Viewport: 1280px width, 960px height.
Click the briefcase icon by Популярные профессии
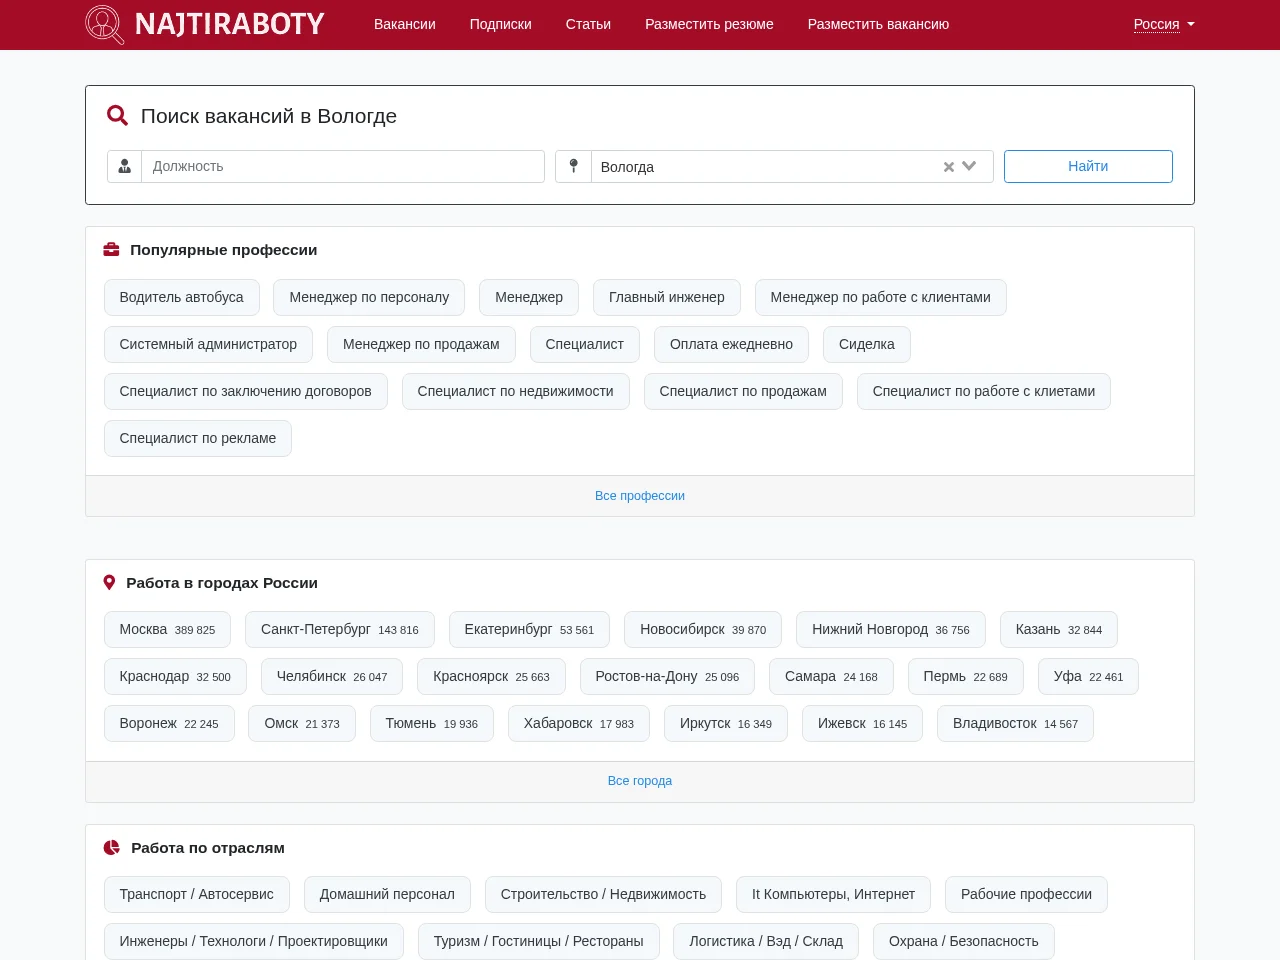(x=112, y=249)
